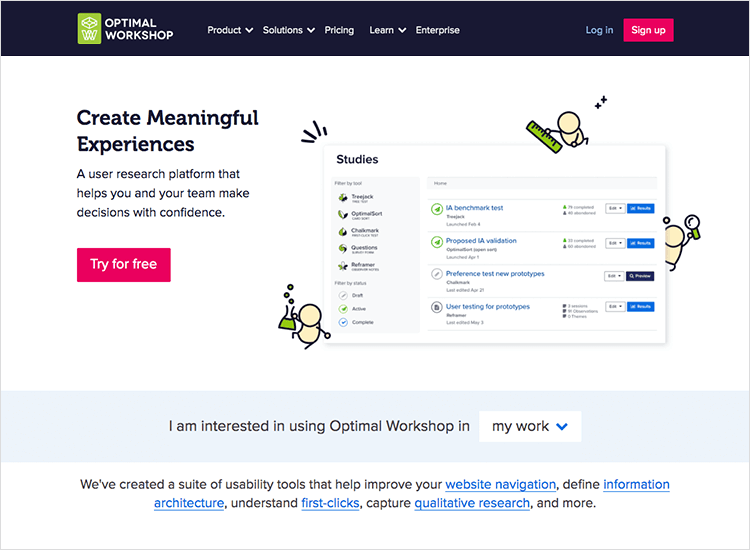Viewport: 750px width, 550px height.
Task: Go to the Pricing page
Action: (x=339, y=30)
